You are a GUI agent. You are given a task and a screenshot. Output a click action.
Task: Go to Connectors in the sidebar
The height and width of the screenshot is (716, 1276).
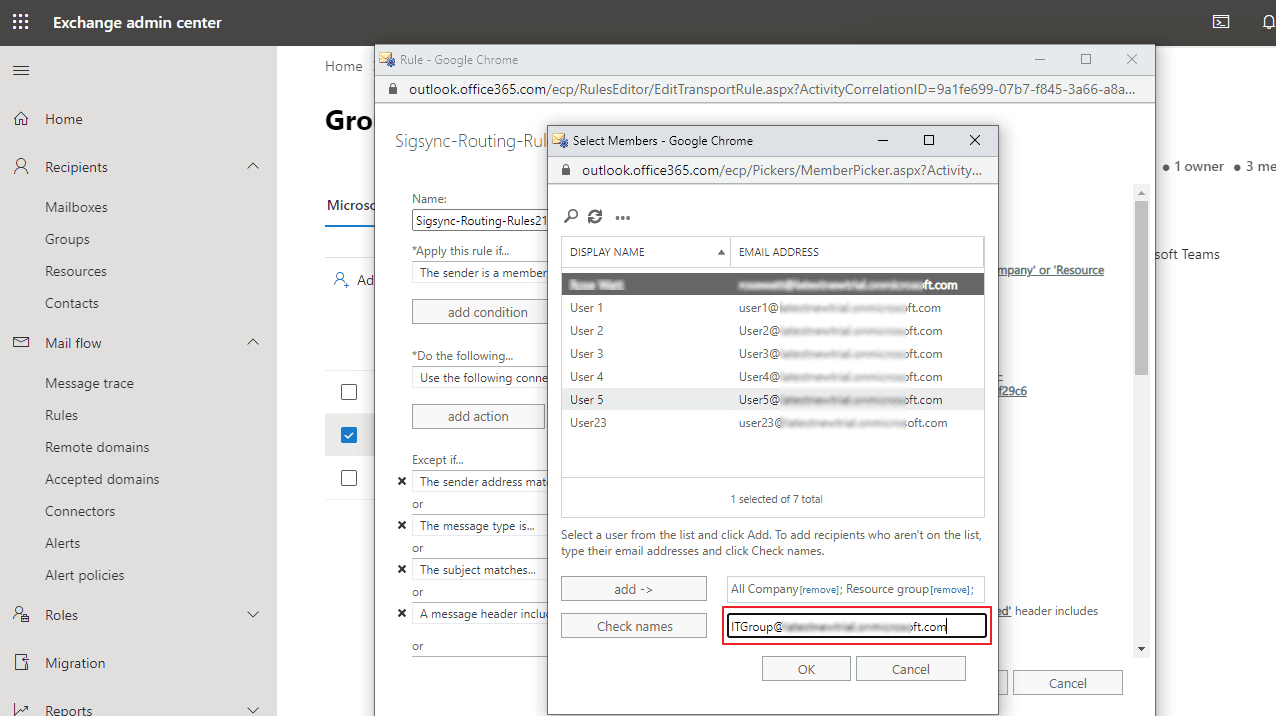[x=80, y=511]
